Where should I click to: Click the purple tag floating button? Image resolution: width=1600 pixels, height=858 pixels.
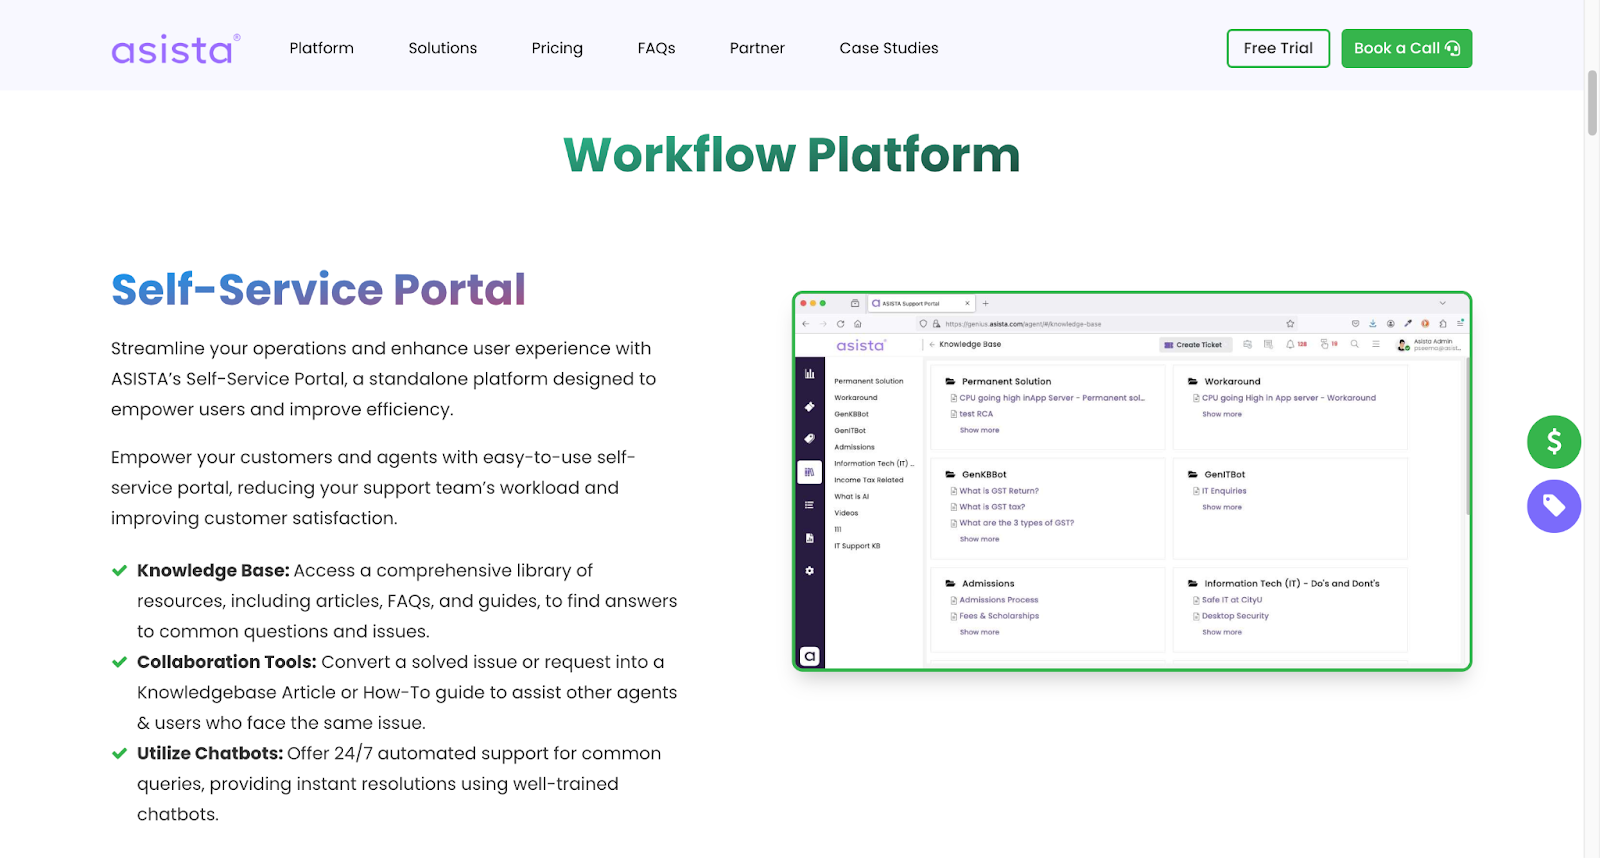pyautogui.click(x=1554, y=506)
